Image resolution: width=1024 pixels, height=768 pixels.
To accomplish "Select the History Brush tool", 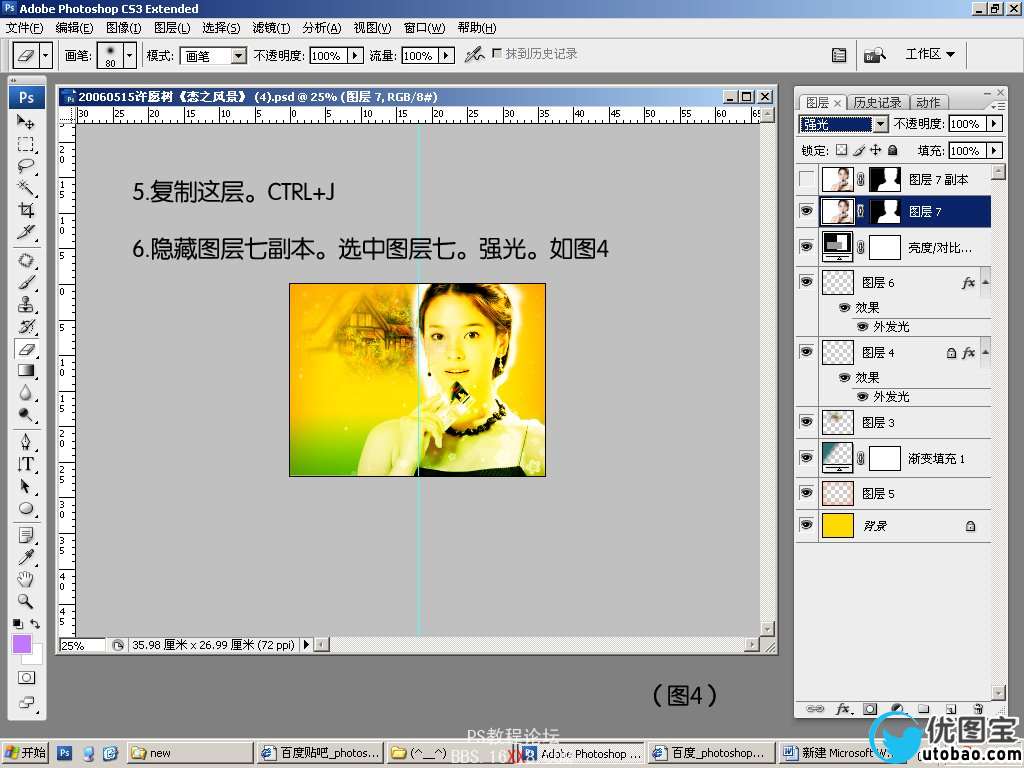I will tap(25, 327).
